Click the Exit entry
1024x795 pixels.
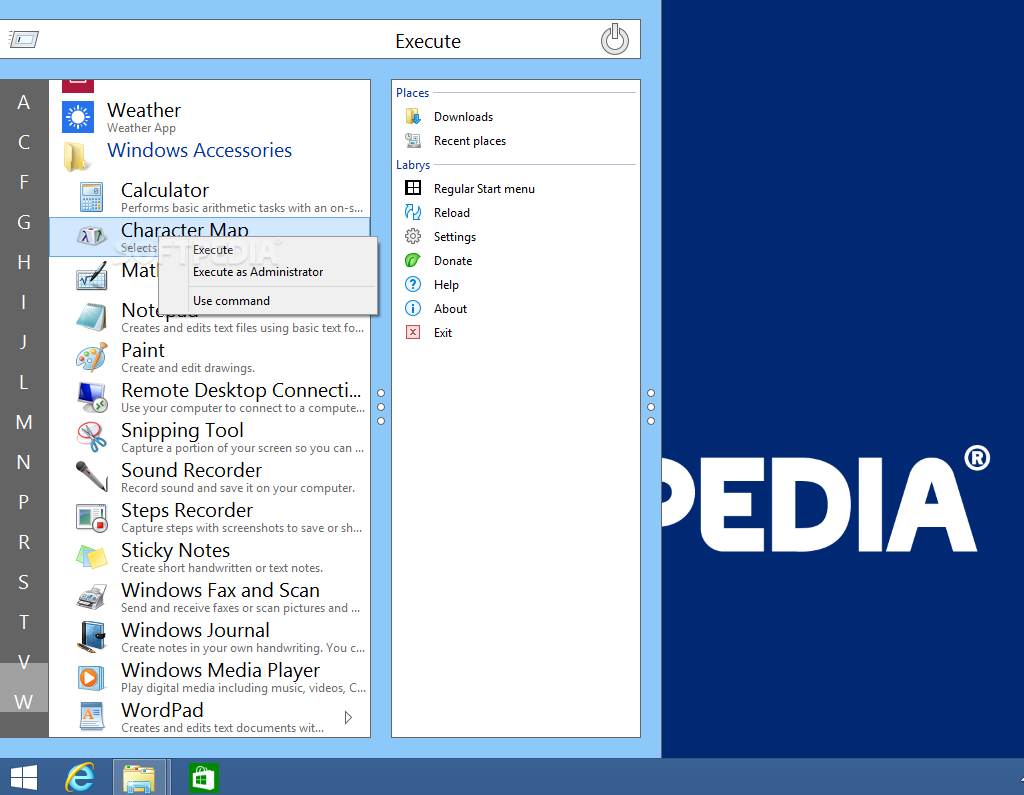[x=443, y=333]
